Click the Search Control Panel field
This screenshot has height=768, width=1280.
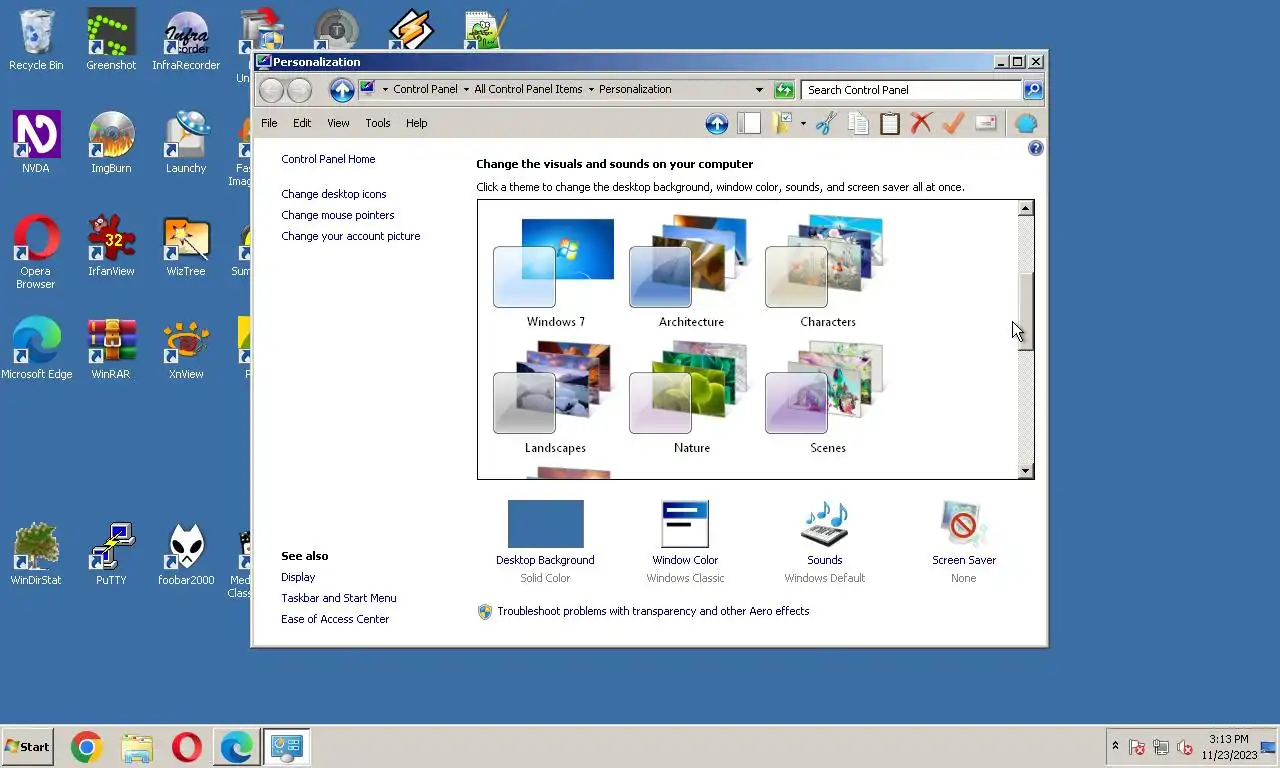(911, 90)
